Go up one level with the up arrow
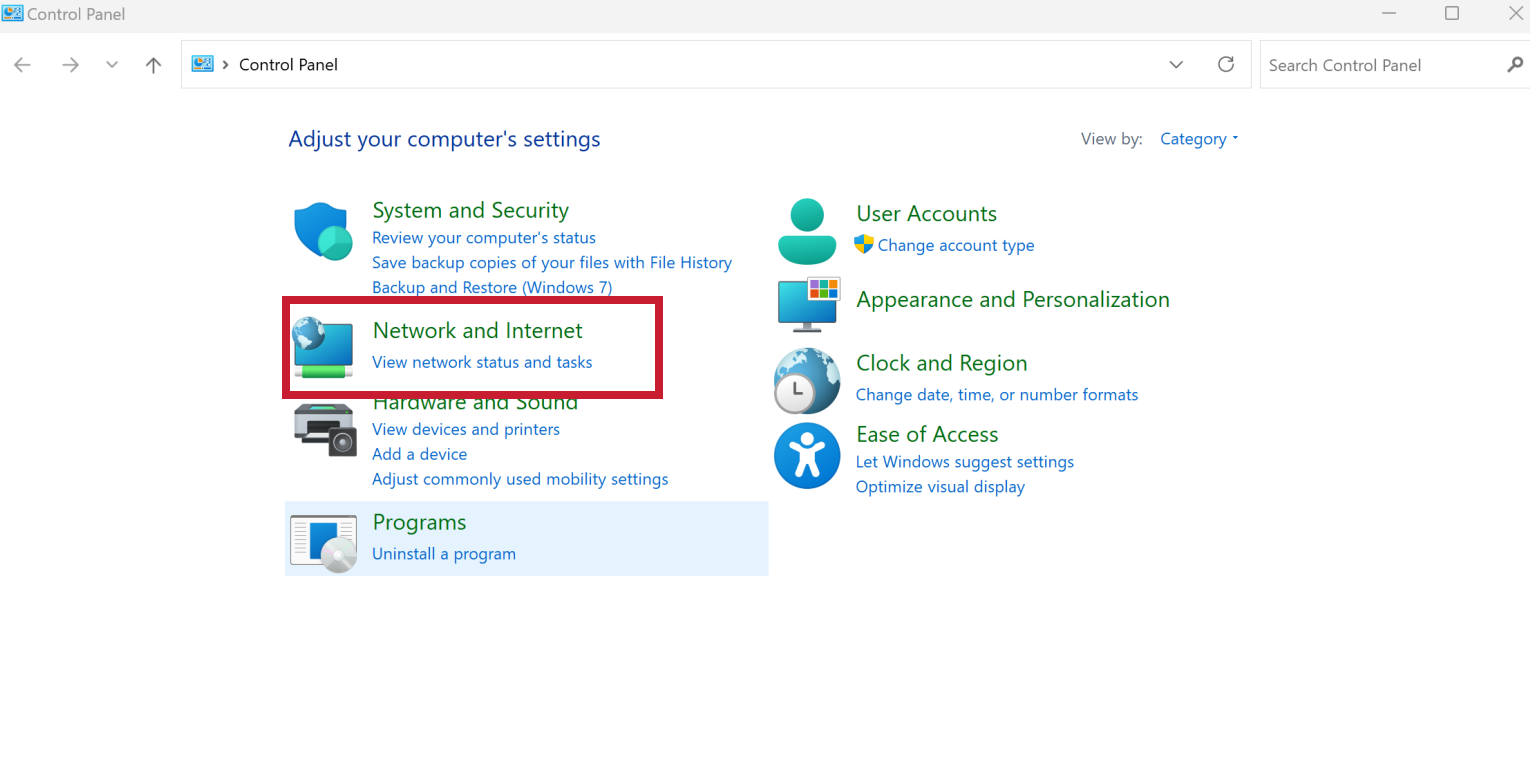 tap(153, 65)
